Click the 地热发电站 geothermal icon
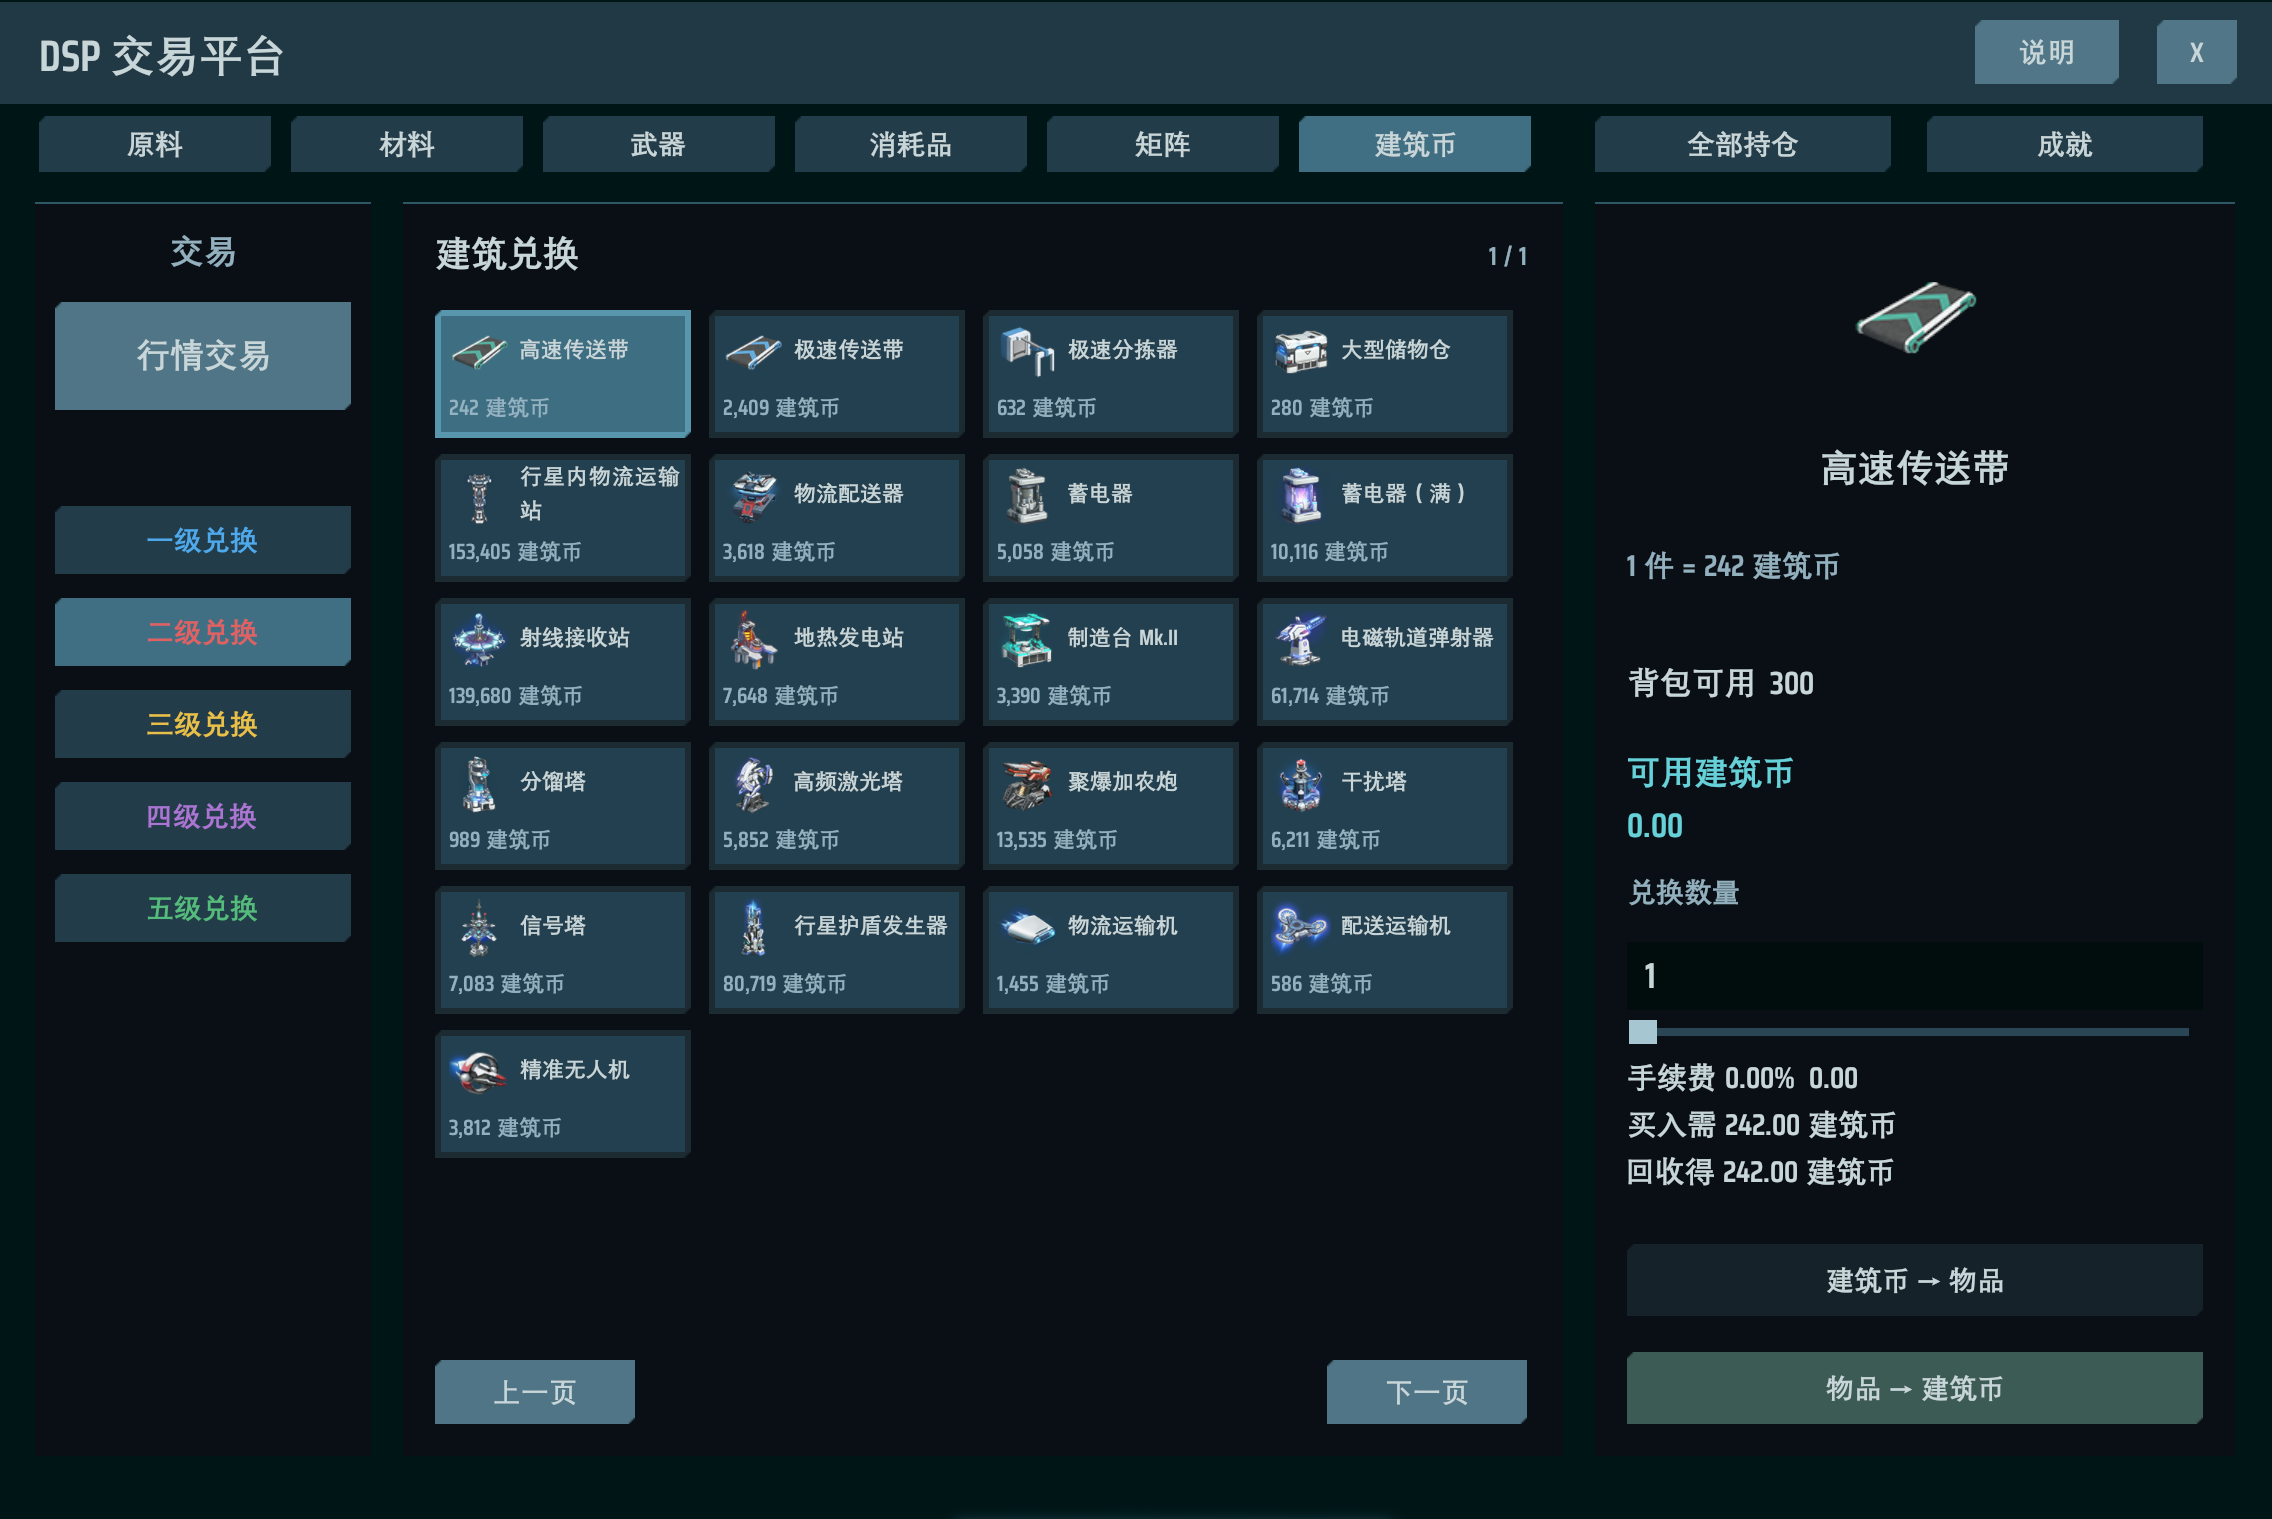The height and width of the screenshot is (1519, 2272). pyautogui.click(x=753, y=640)
